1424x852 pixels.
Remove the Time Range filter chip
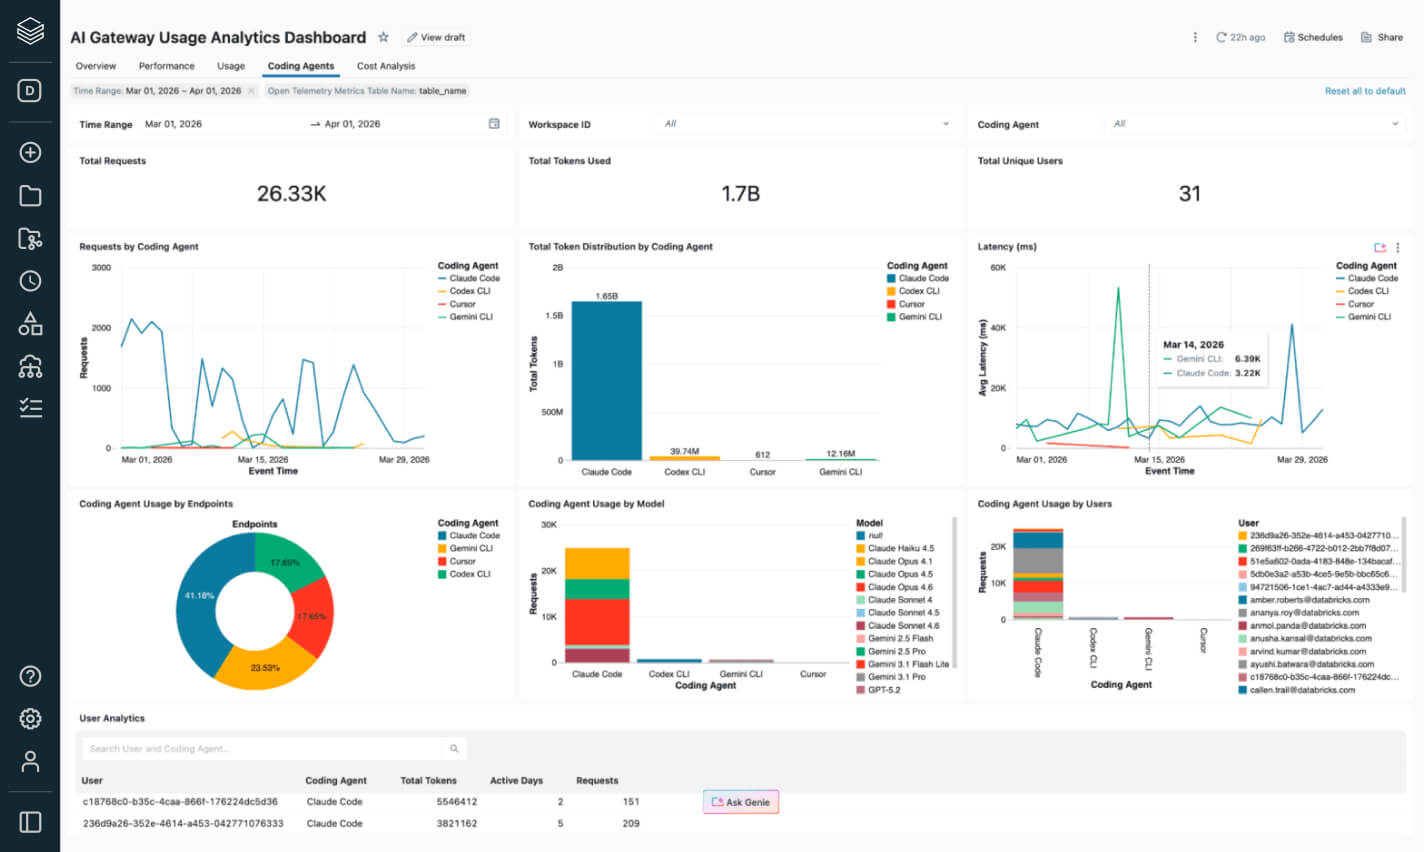(251, 91)
